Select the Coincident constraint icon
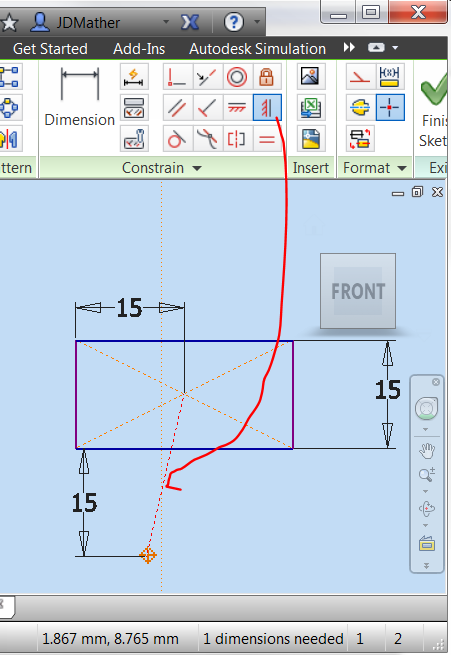This screenshot has height=655, width=451. pos(177,77)
